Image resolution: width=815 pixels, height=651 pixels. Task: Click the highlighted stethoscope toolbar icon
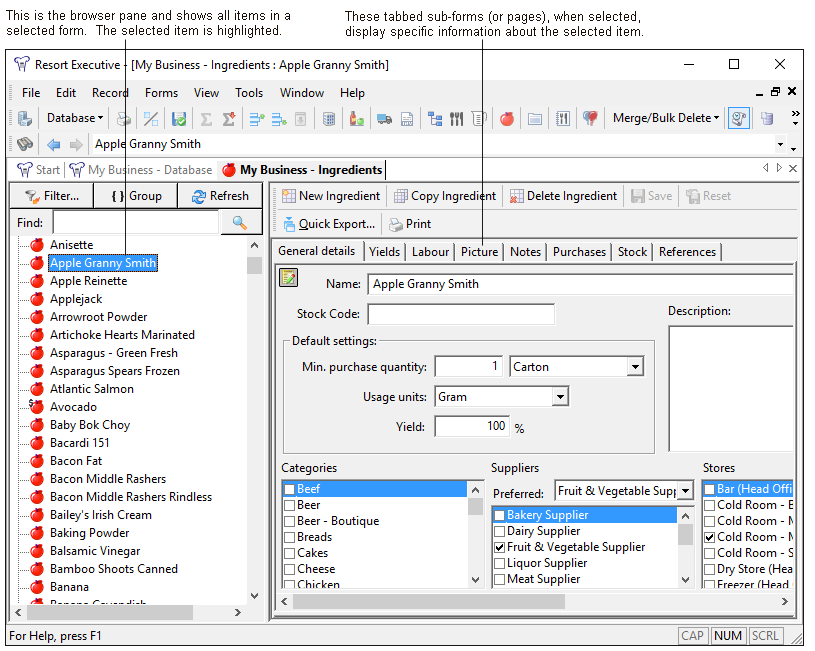click(x=739, y=119)
